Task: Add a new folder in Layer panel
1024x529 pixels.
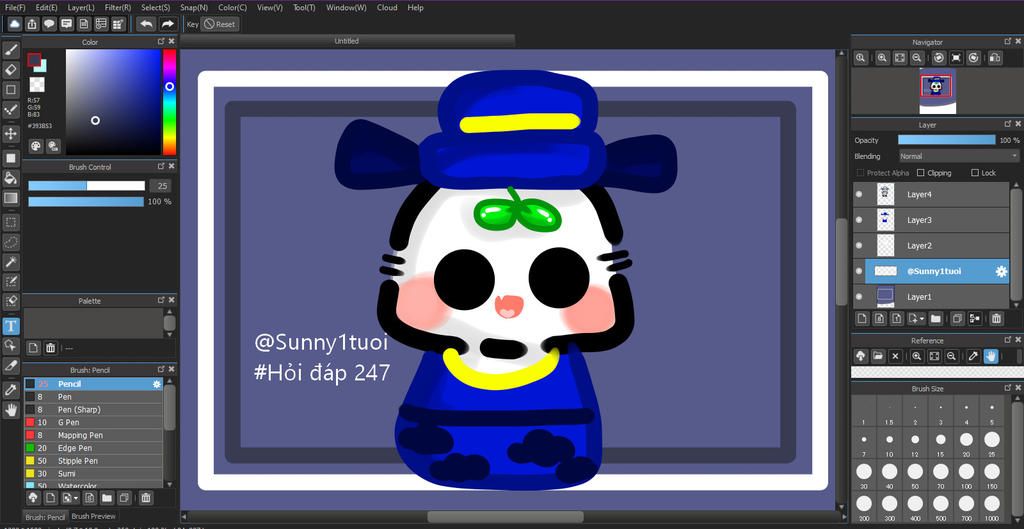Action: pyautogui.click(x=936, y=319)
